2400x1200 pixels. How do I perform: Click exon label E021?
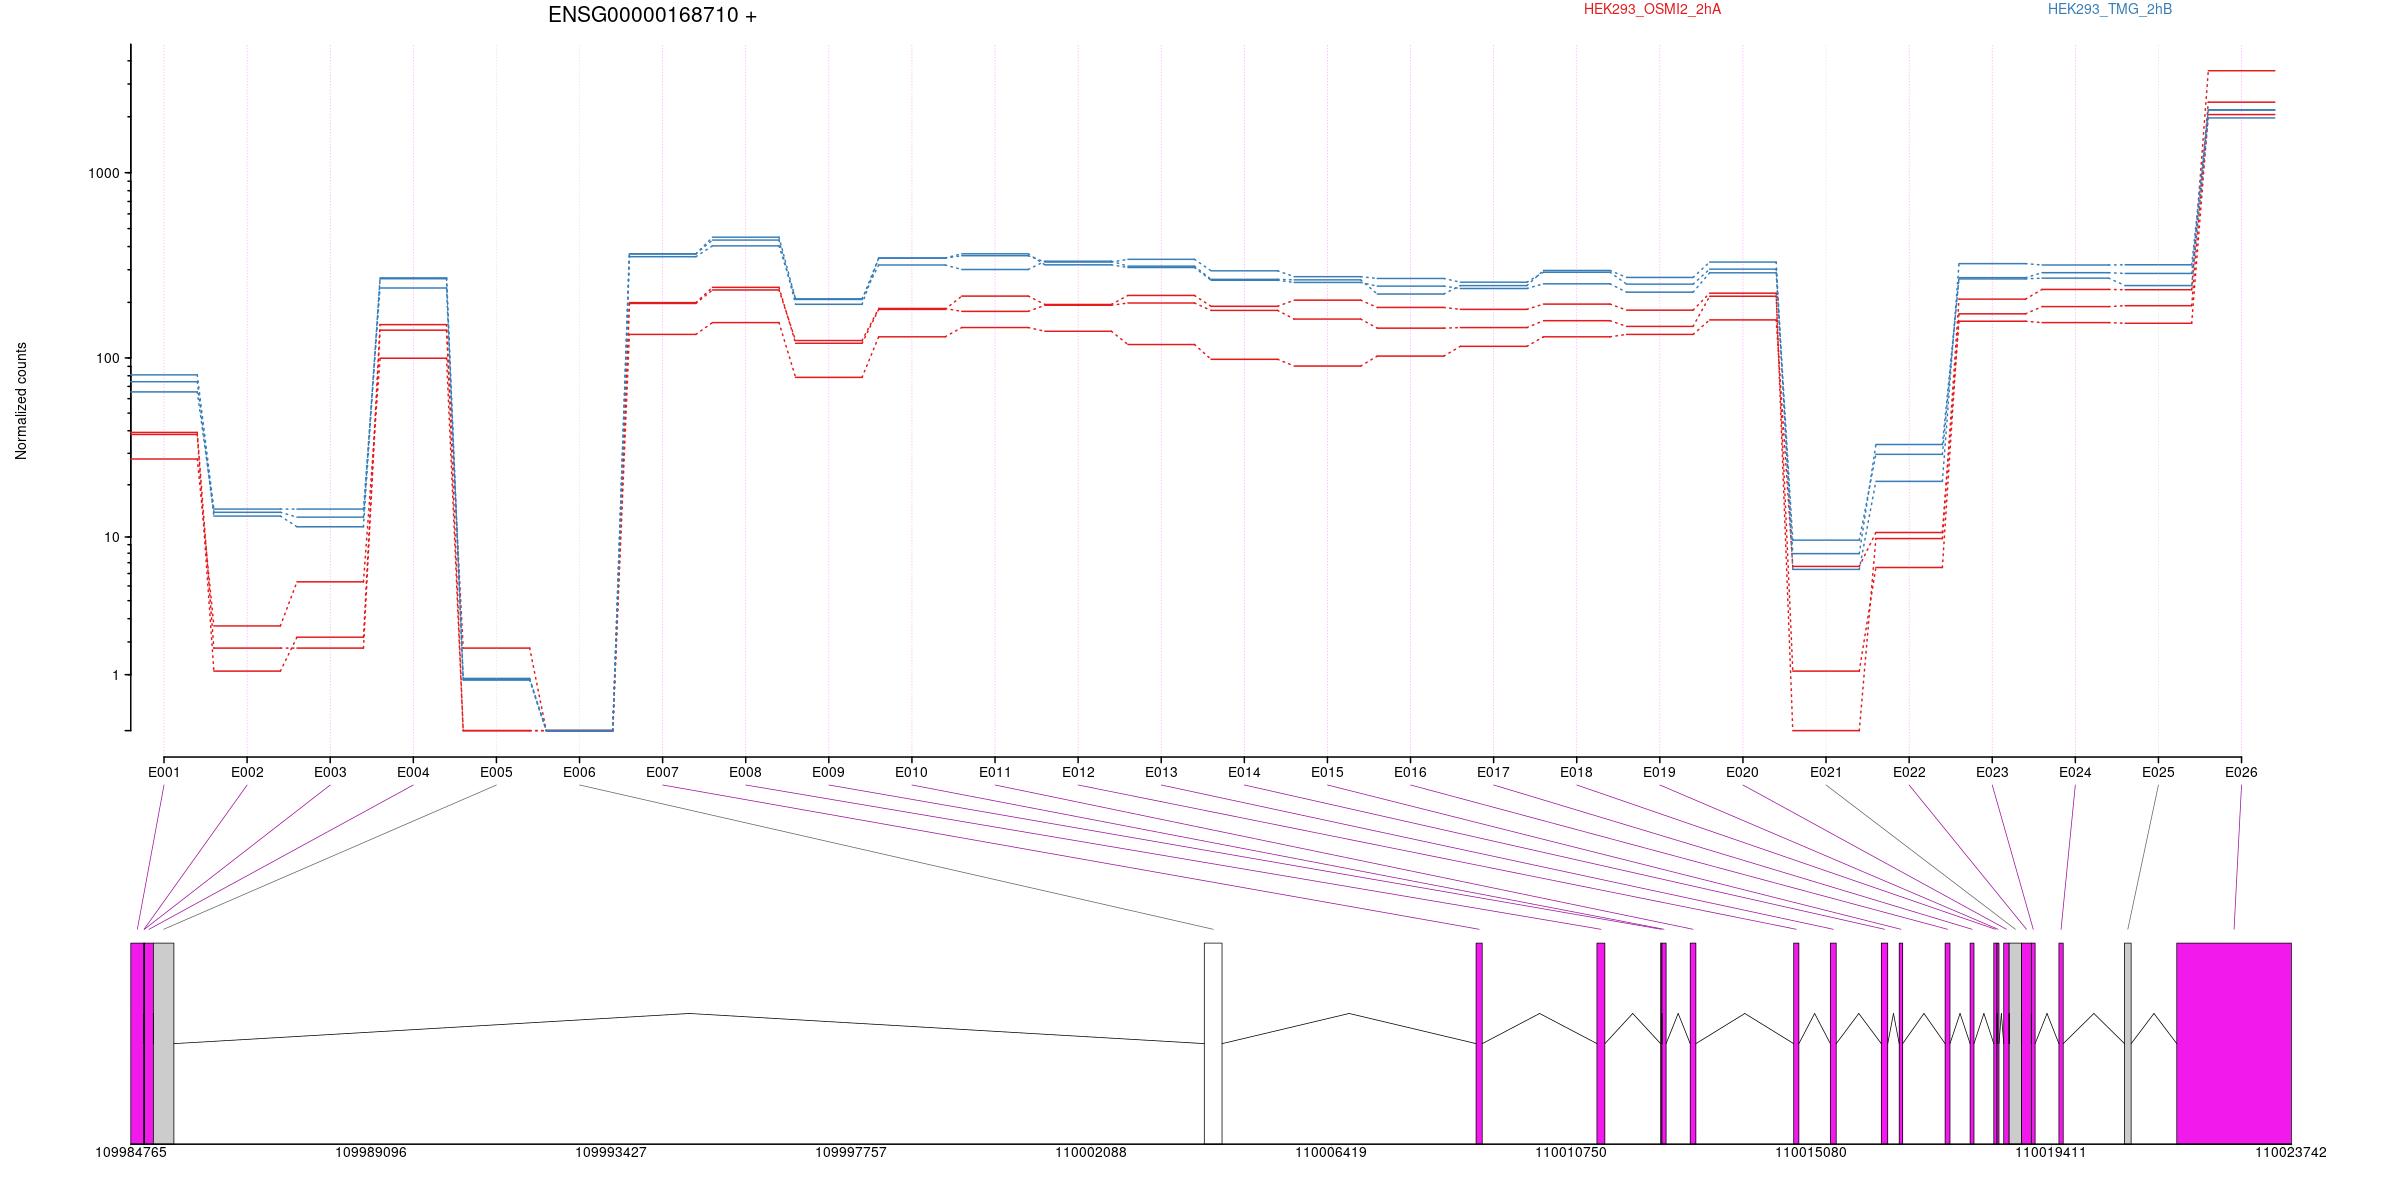(x=1826, y=772)
